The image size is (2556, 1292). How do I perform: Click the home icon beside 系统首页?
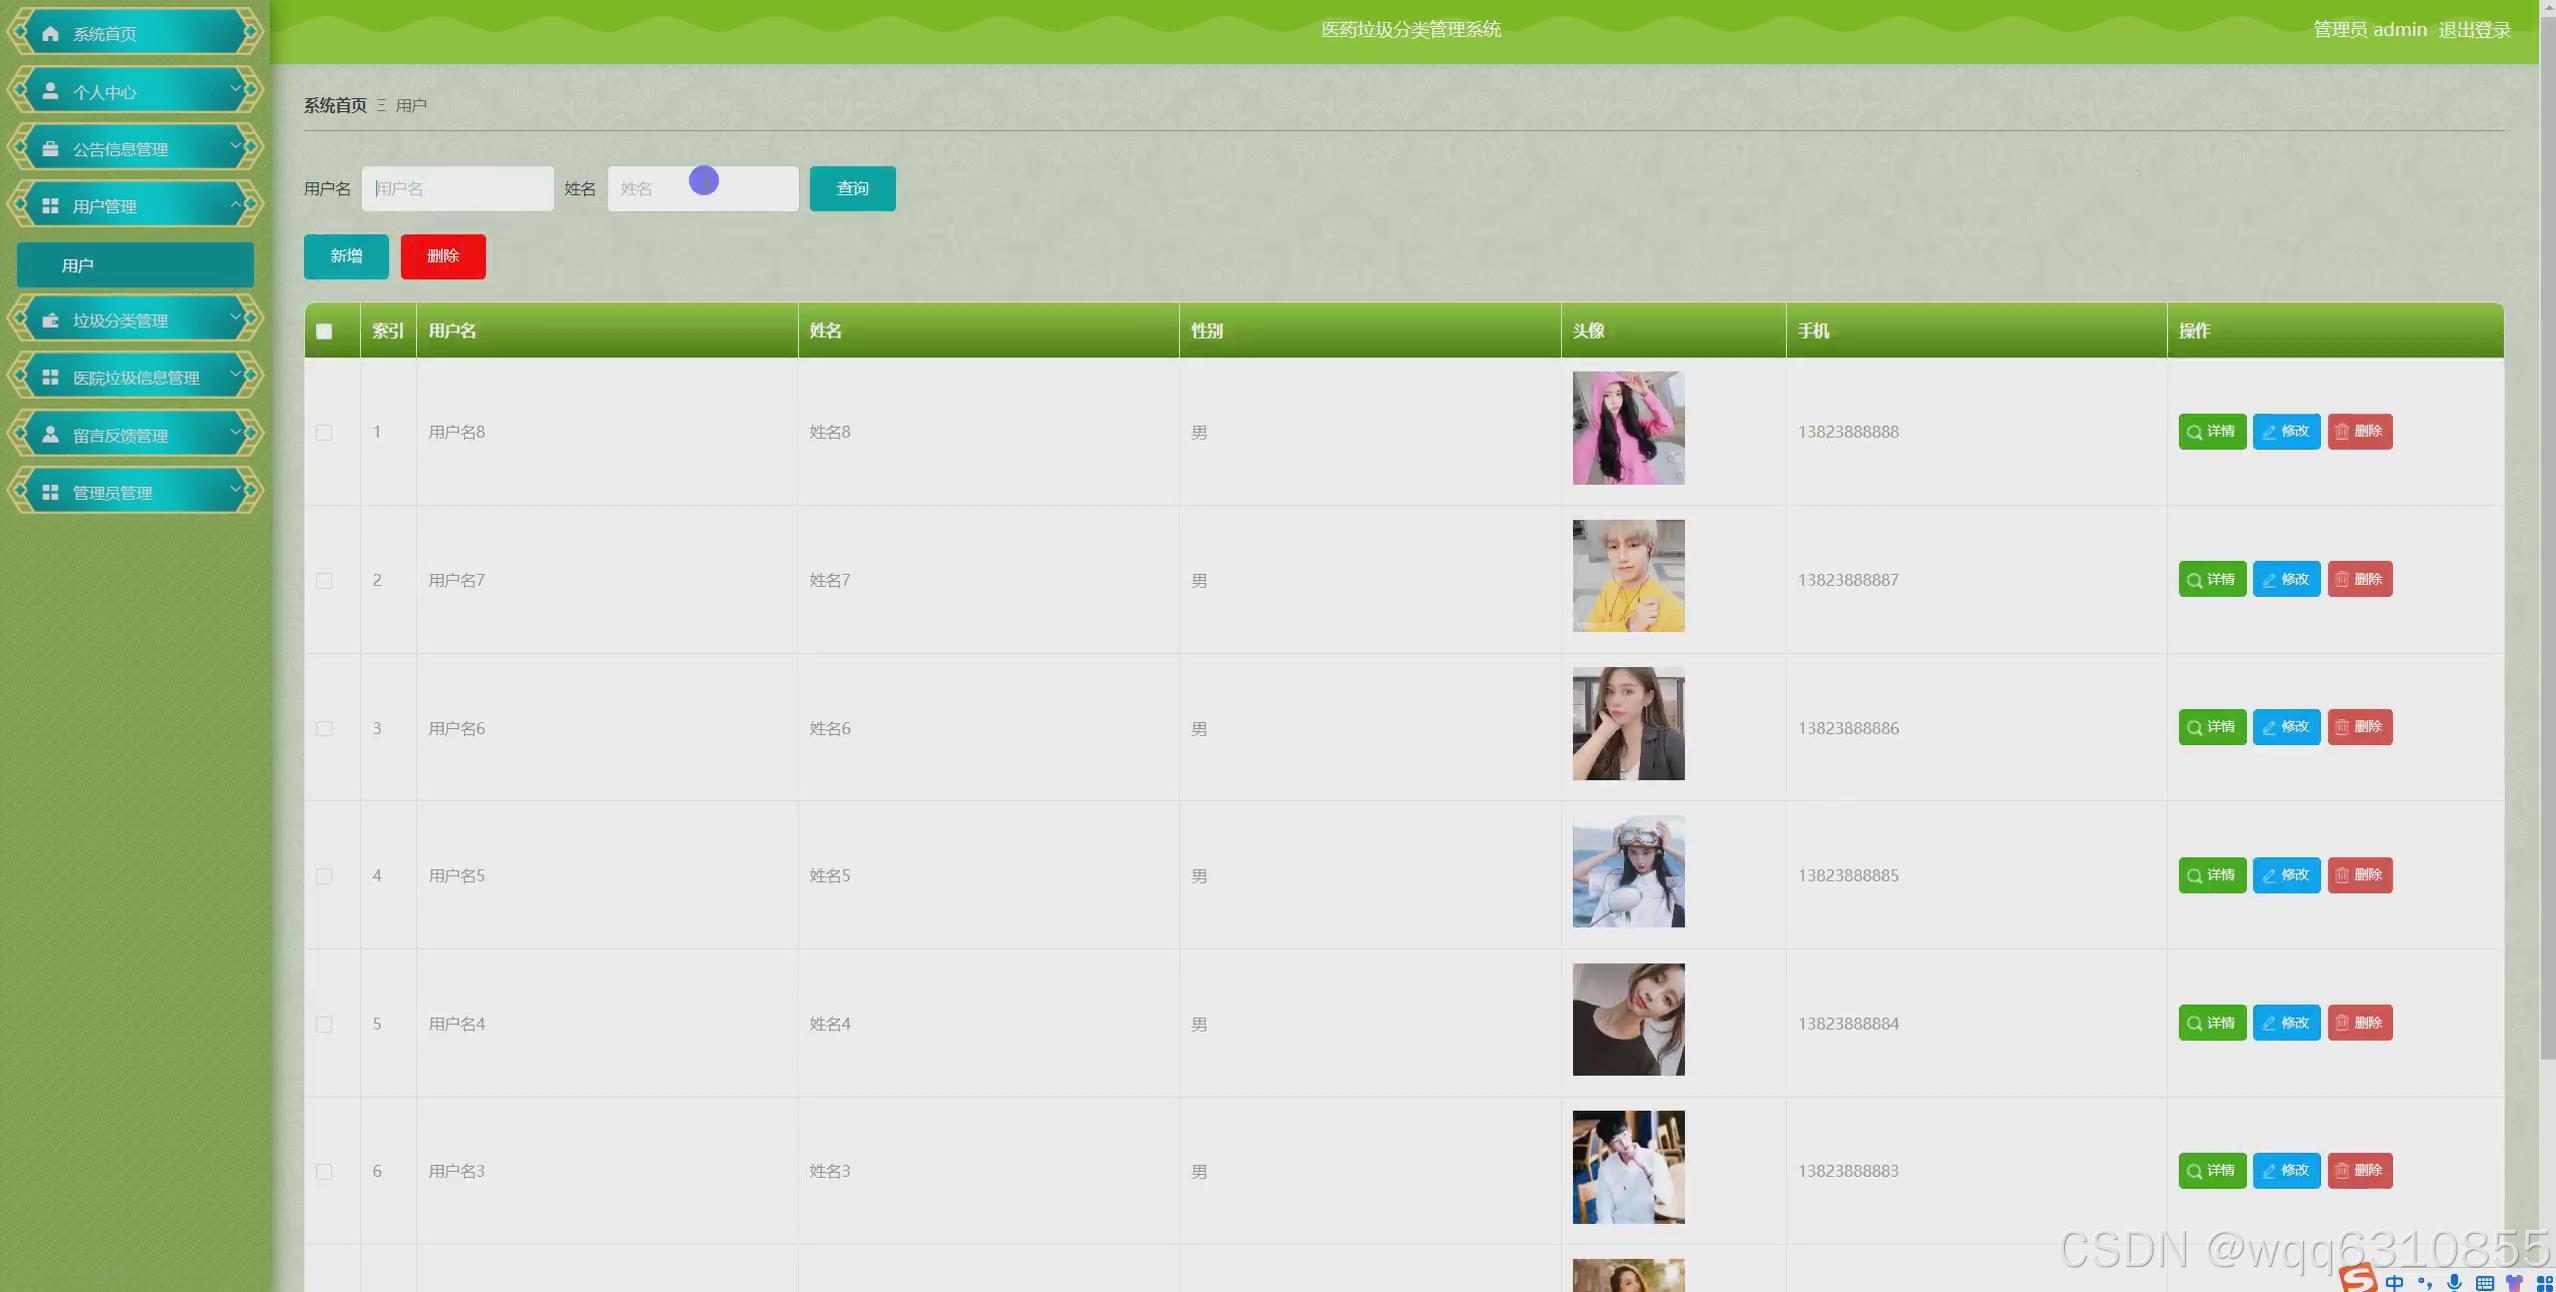(x=50, y=33)
